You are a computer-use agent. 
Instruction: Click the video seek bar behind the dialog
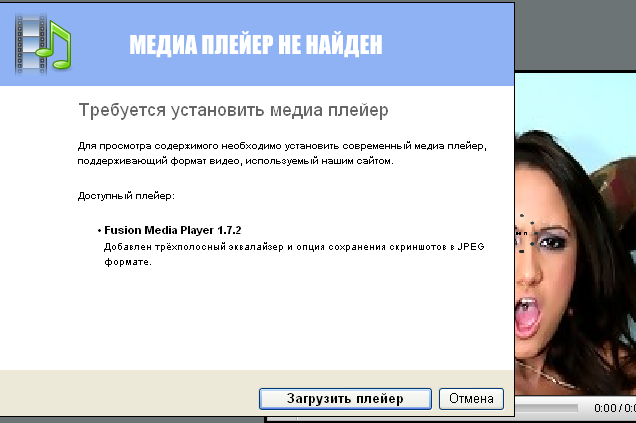pyautogui.click(x=546, y=408)
